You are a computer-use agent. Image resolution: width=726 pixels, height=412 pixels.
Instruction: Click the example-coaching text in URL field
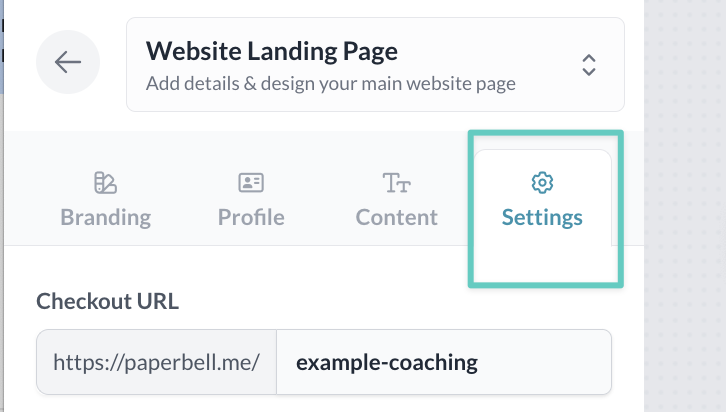pos(386,362)
